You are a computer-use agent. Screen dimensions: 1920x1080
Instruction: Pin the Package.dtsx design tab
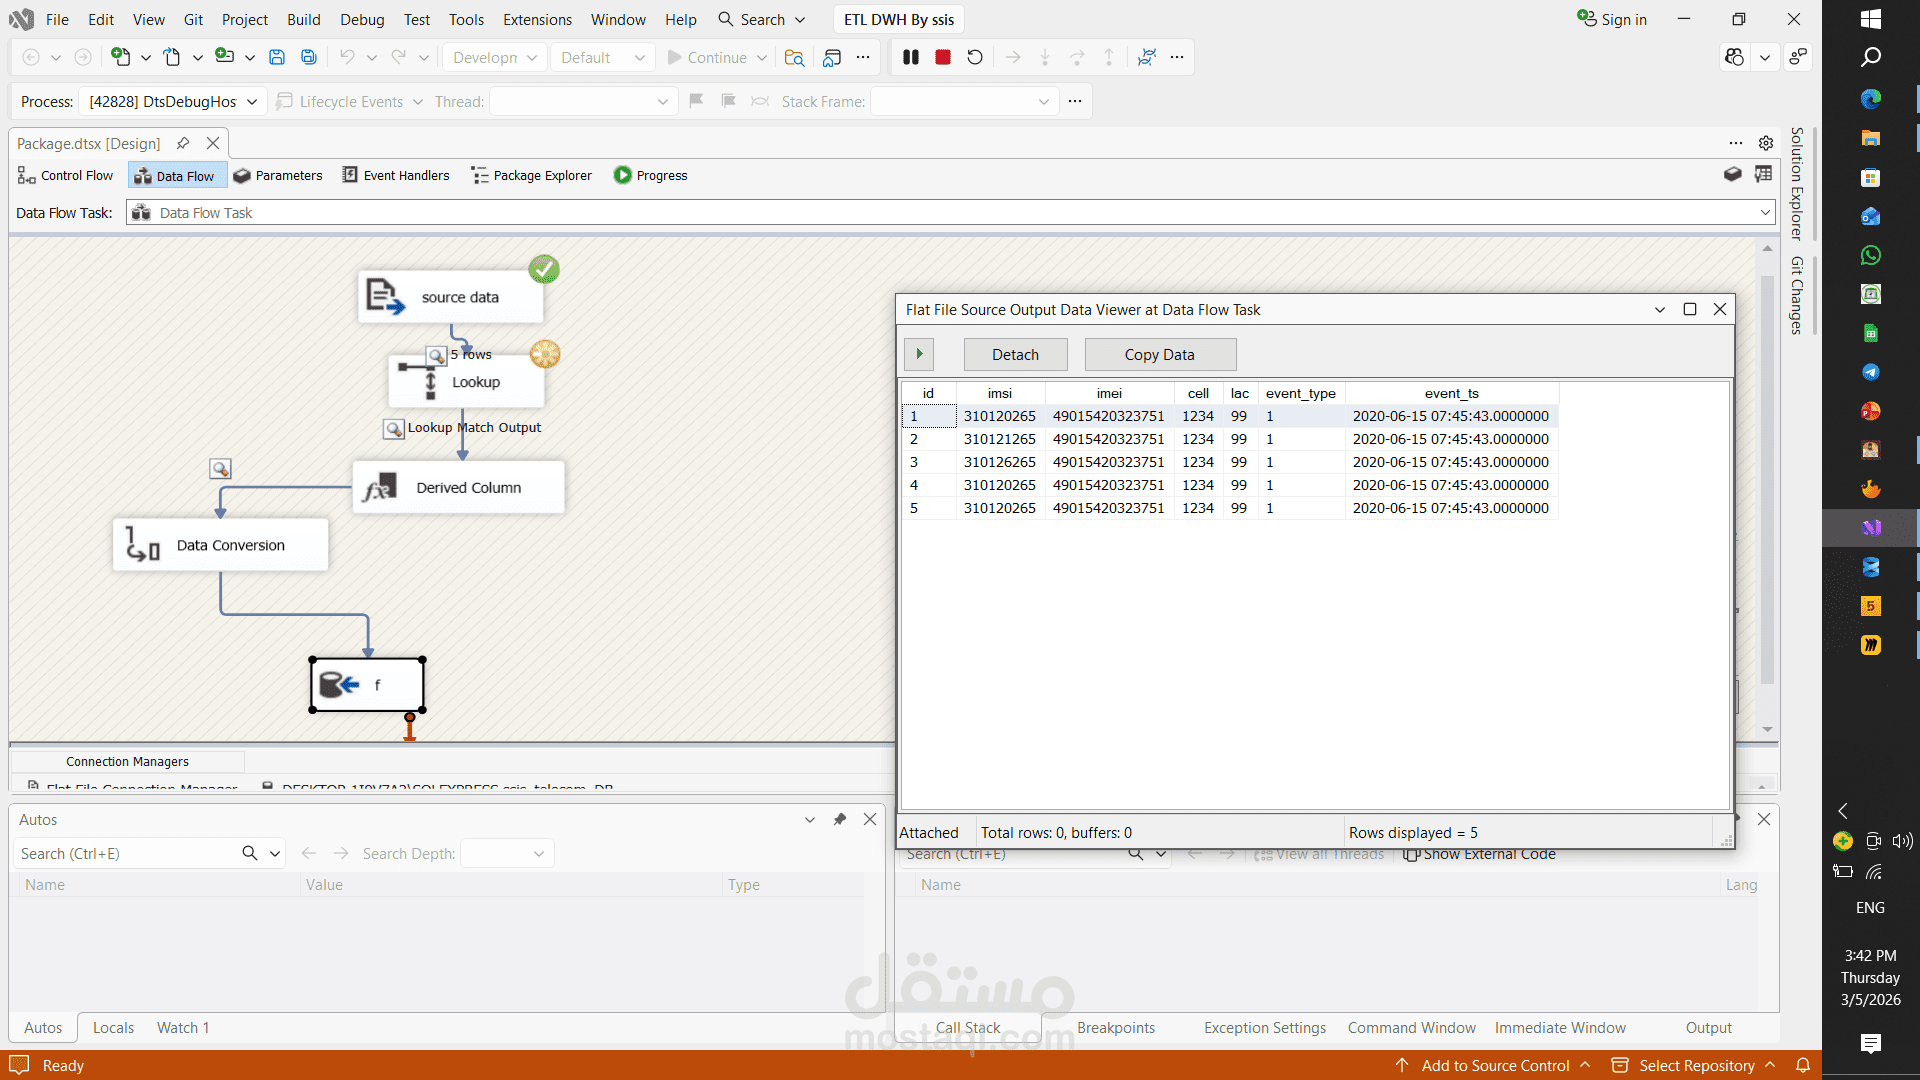tap(183, 143)
